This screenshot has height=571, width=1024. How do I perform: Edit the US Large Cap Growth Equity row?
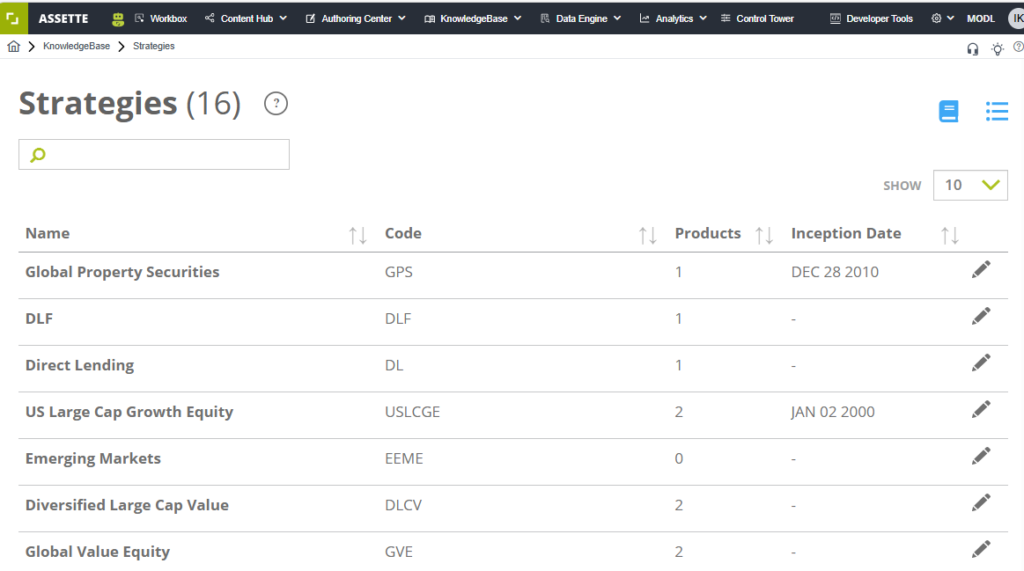click(x=981, y=409)
